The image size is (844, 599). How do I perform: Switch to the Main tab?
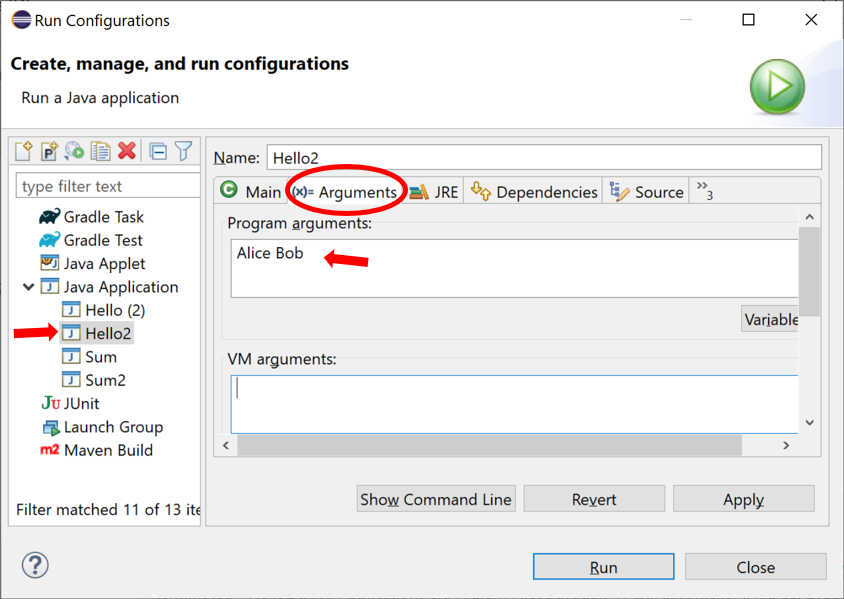[x=251, y=192]
